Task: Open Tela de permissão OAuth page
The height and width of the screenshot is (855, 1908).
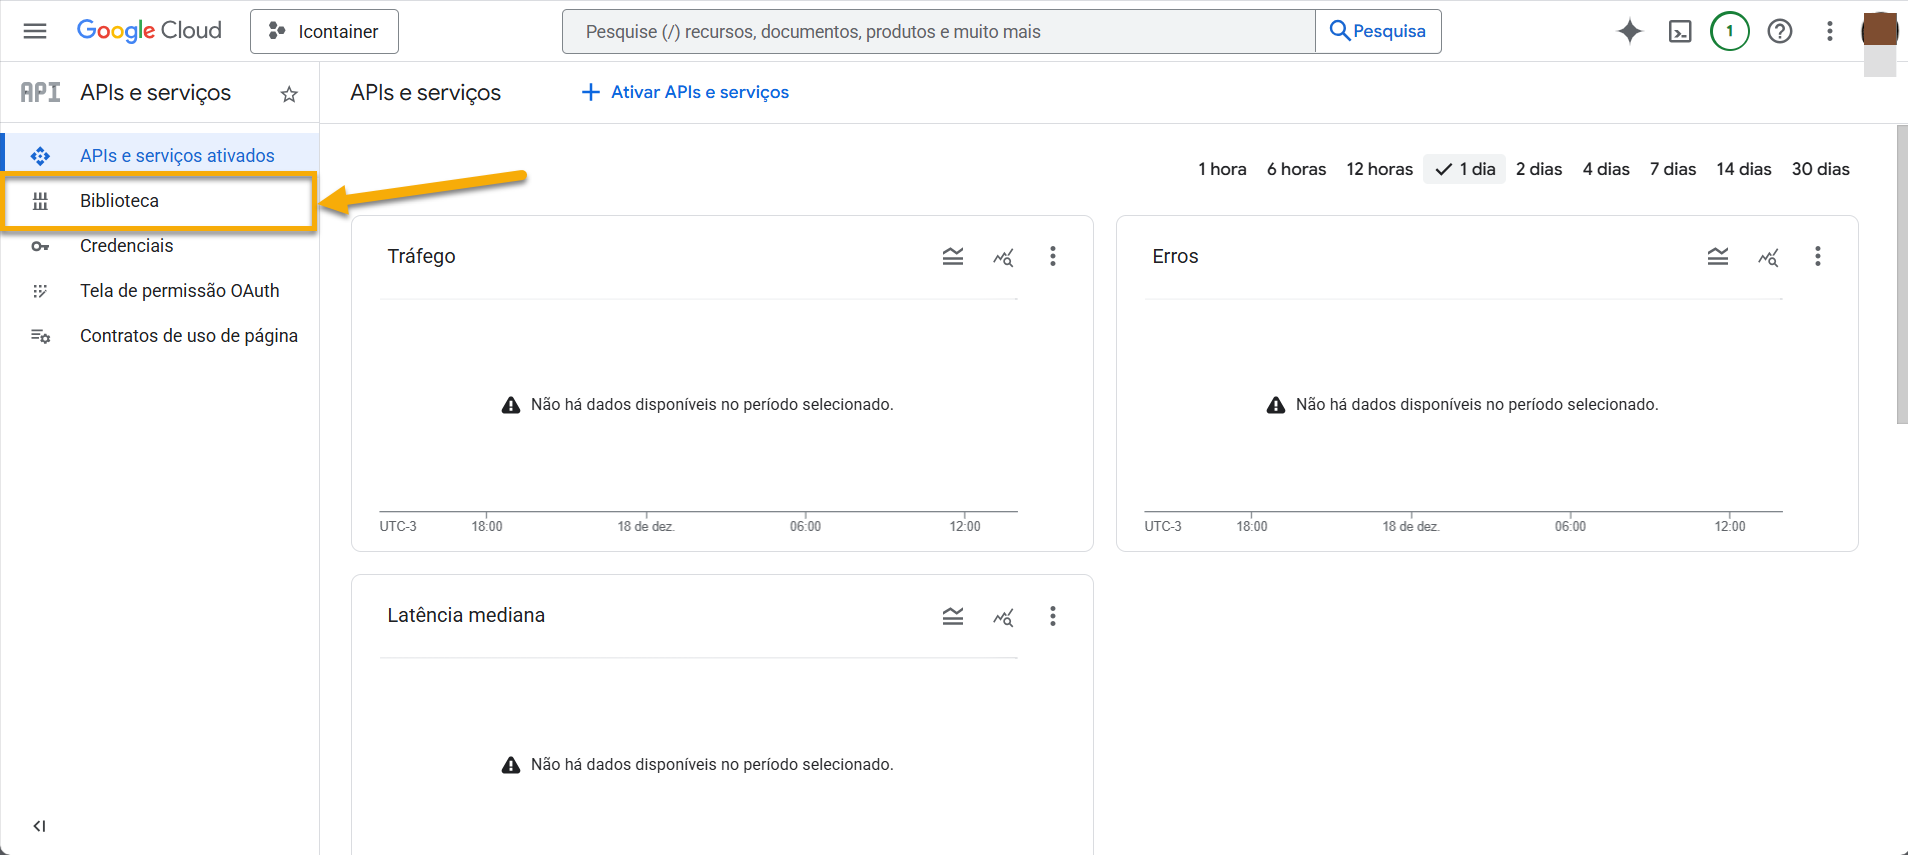Action: (x=160, y=291)
